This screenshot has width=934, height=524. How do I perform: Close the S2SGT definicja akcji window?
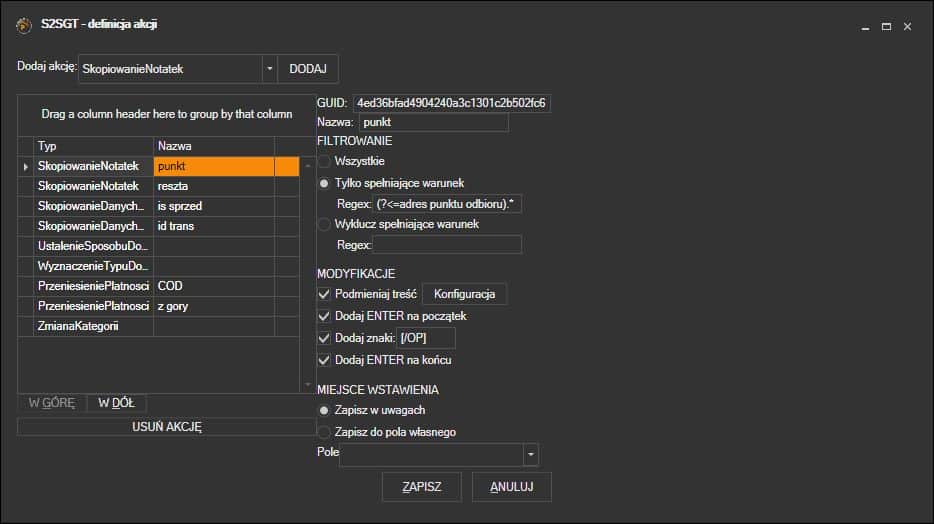pos(907,27)
